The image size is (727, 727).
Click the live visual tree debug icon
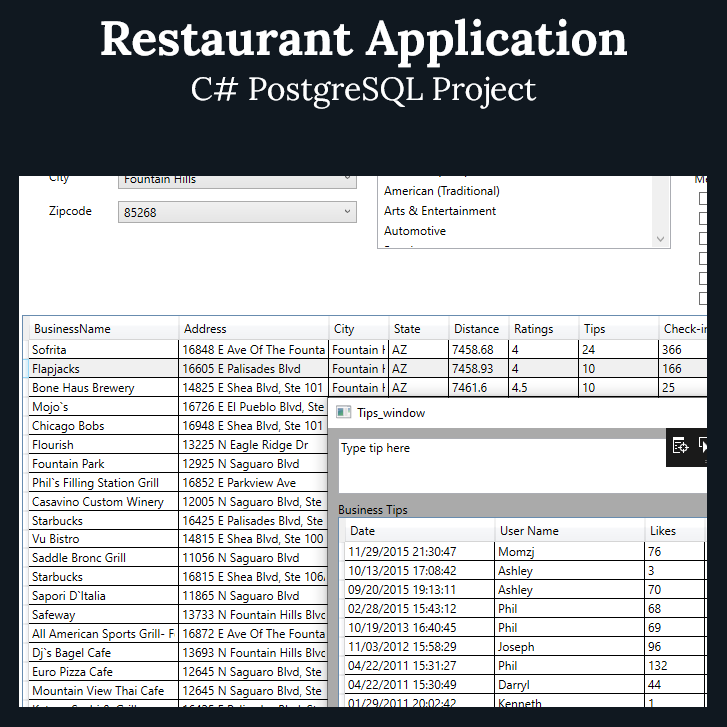(680, 446)
